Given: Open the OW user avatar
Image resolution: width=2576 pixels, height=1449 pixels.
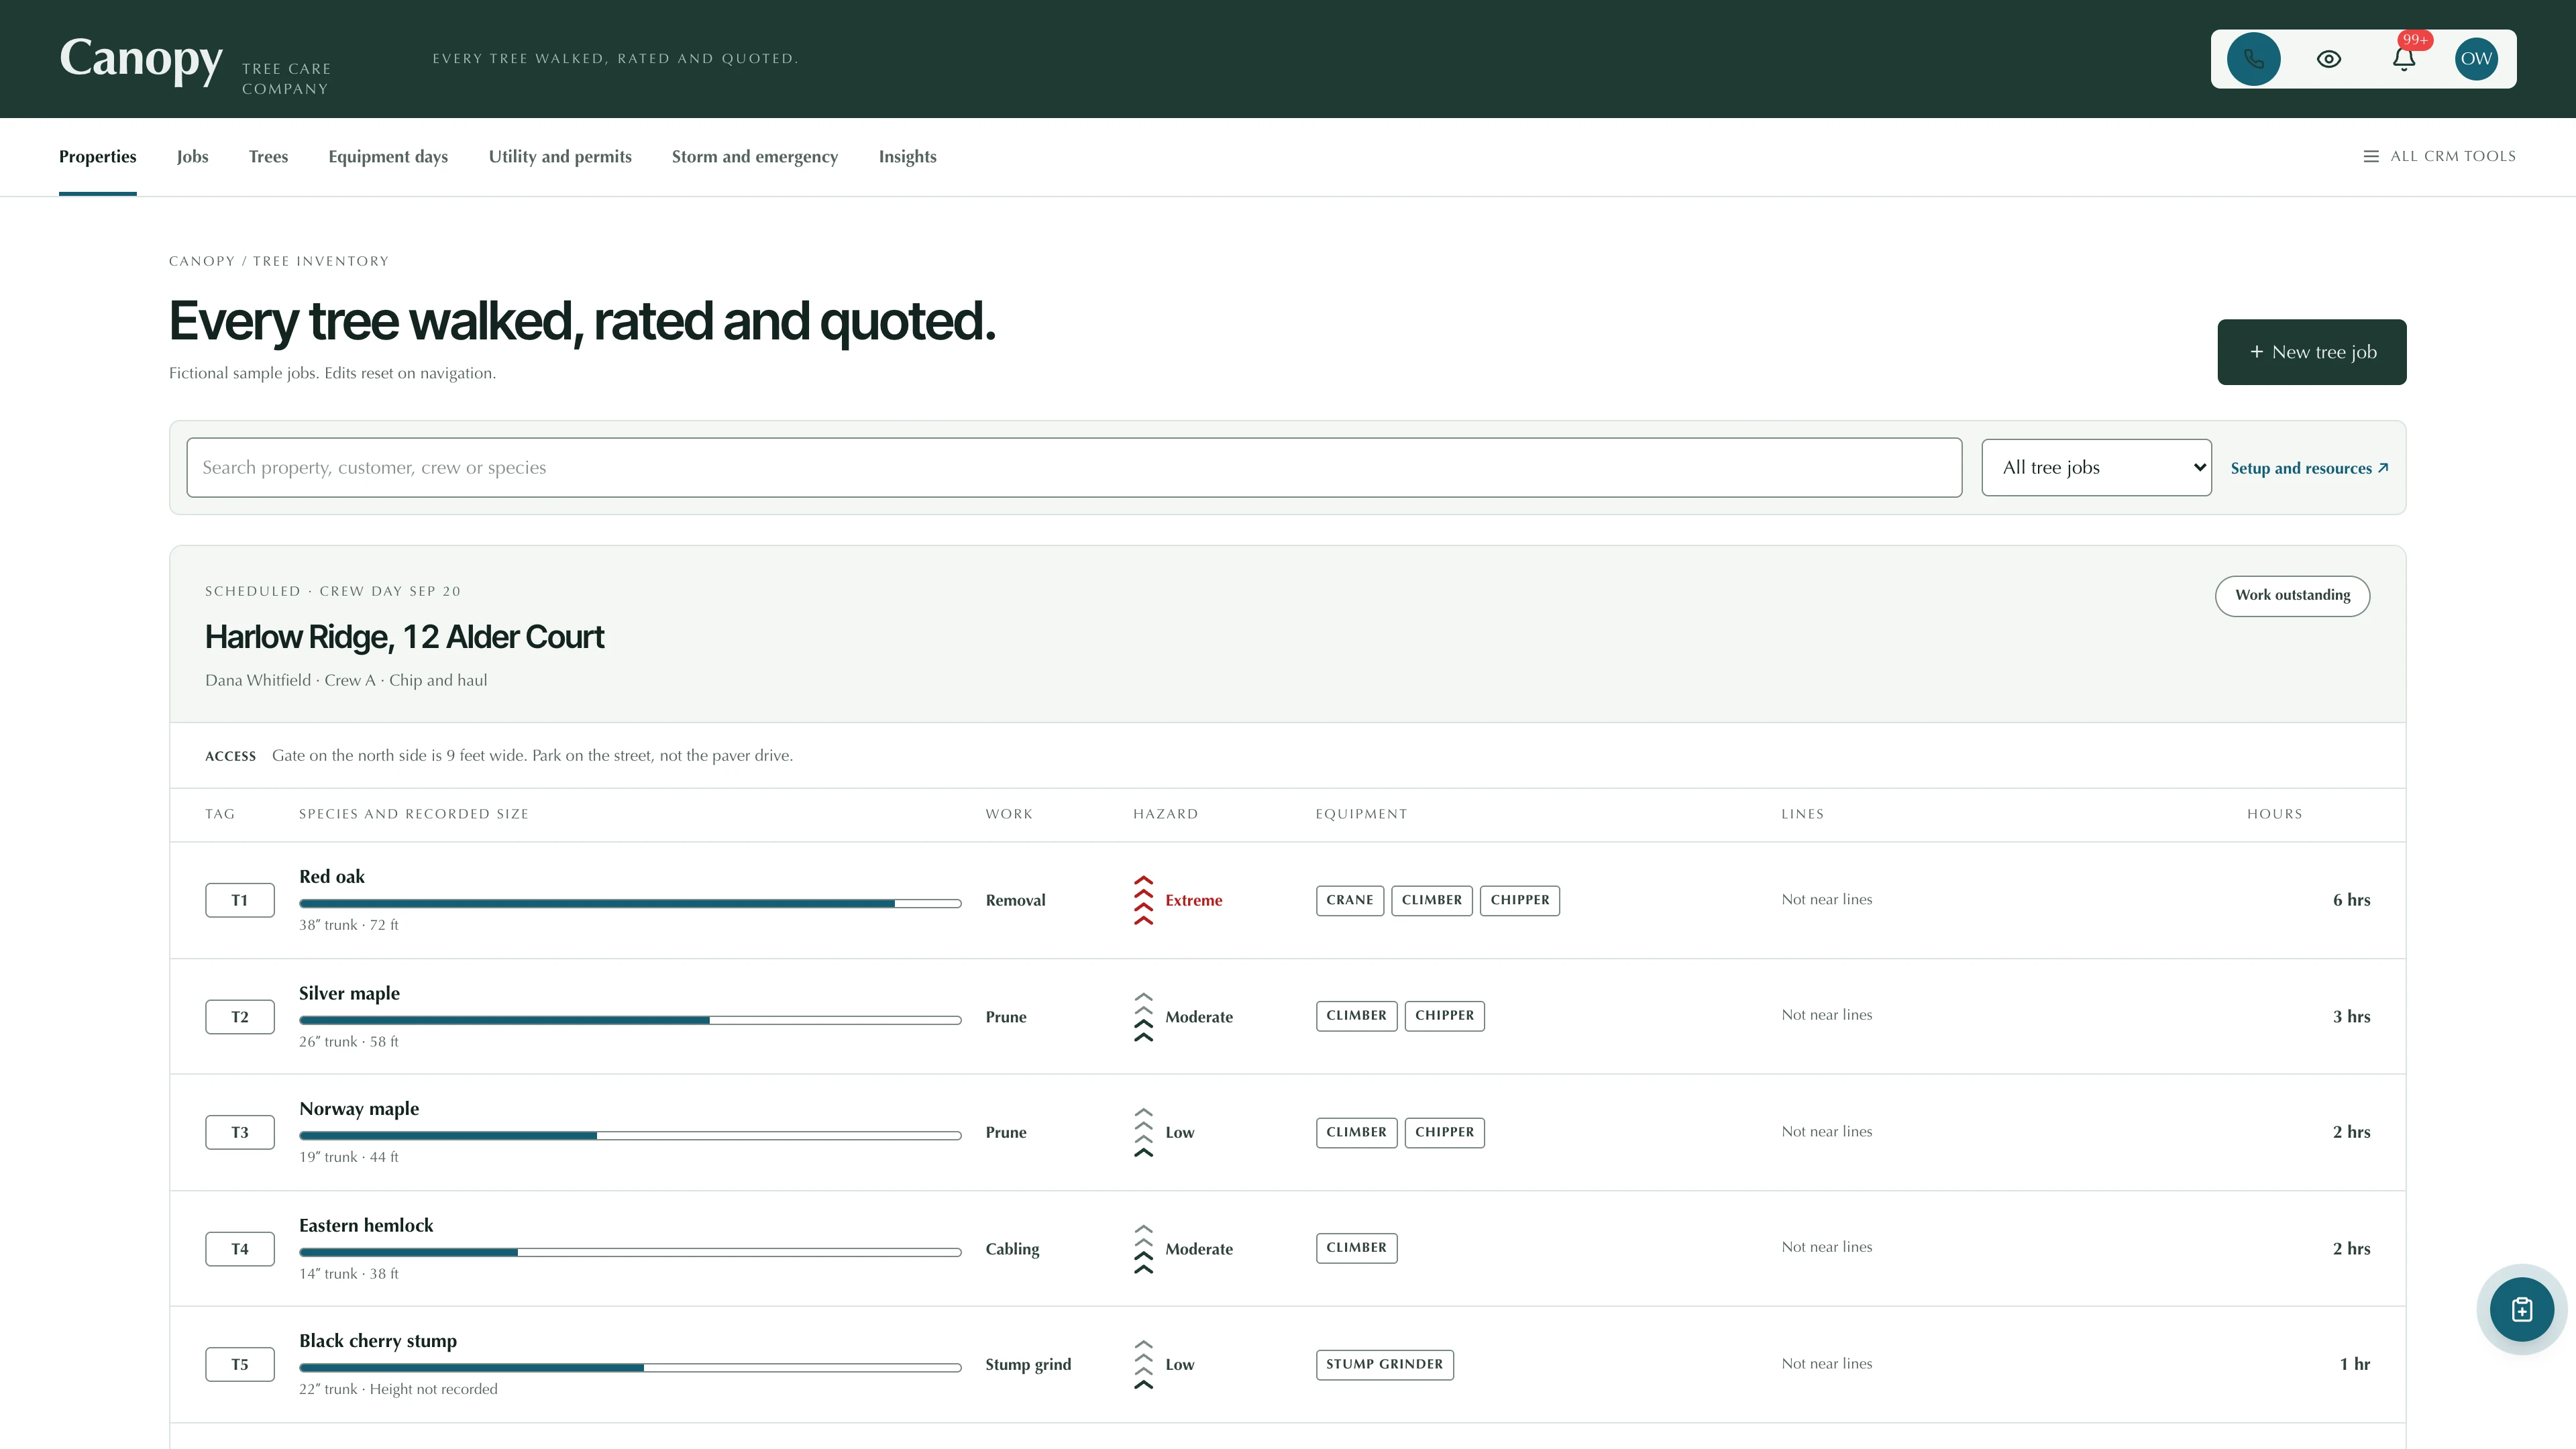Looking at the screenshot, I should click(x=2476, y=59).
